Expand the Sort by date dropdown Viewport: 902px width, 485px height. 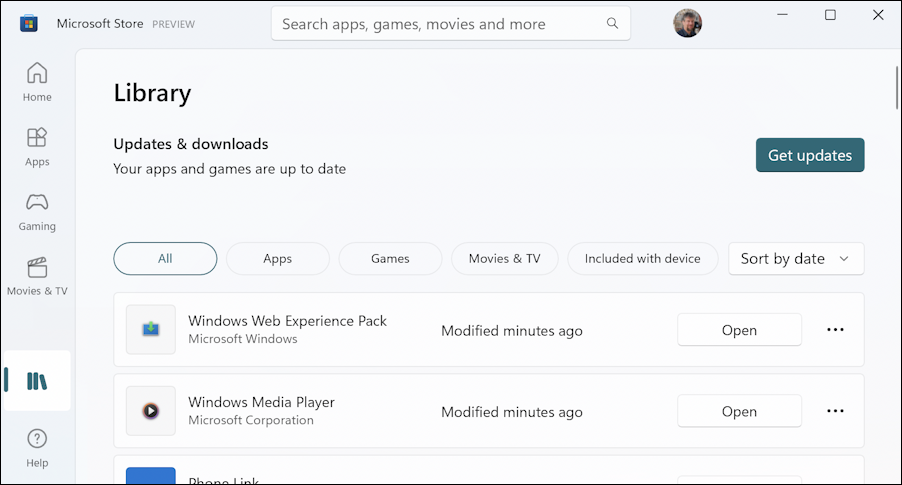pos(796,258)
